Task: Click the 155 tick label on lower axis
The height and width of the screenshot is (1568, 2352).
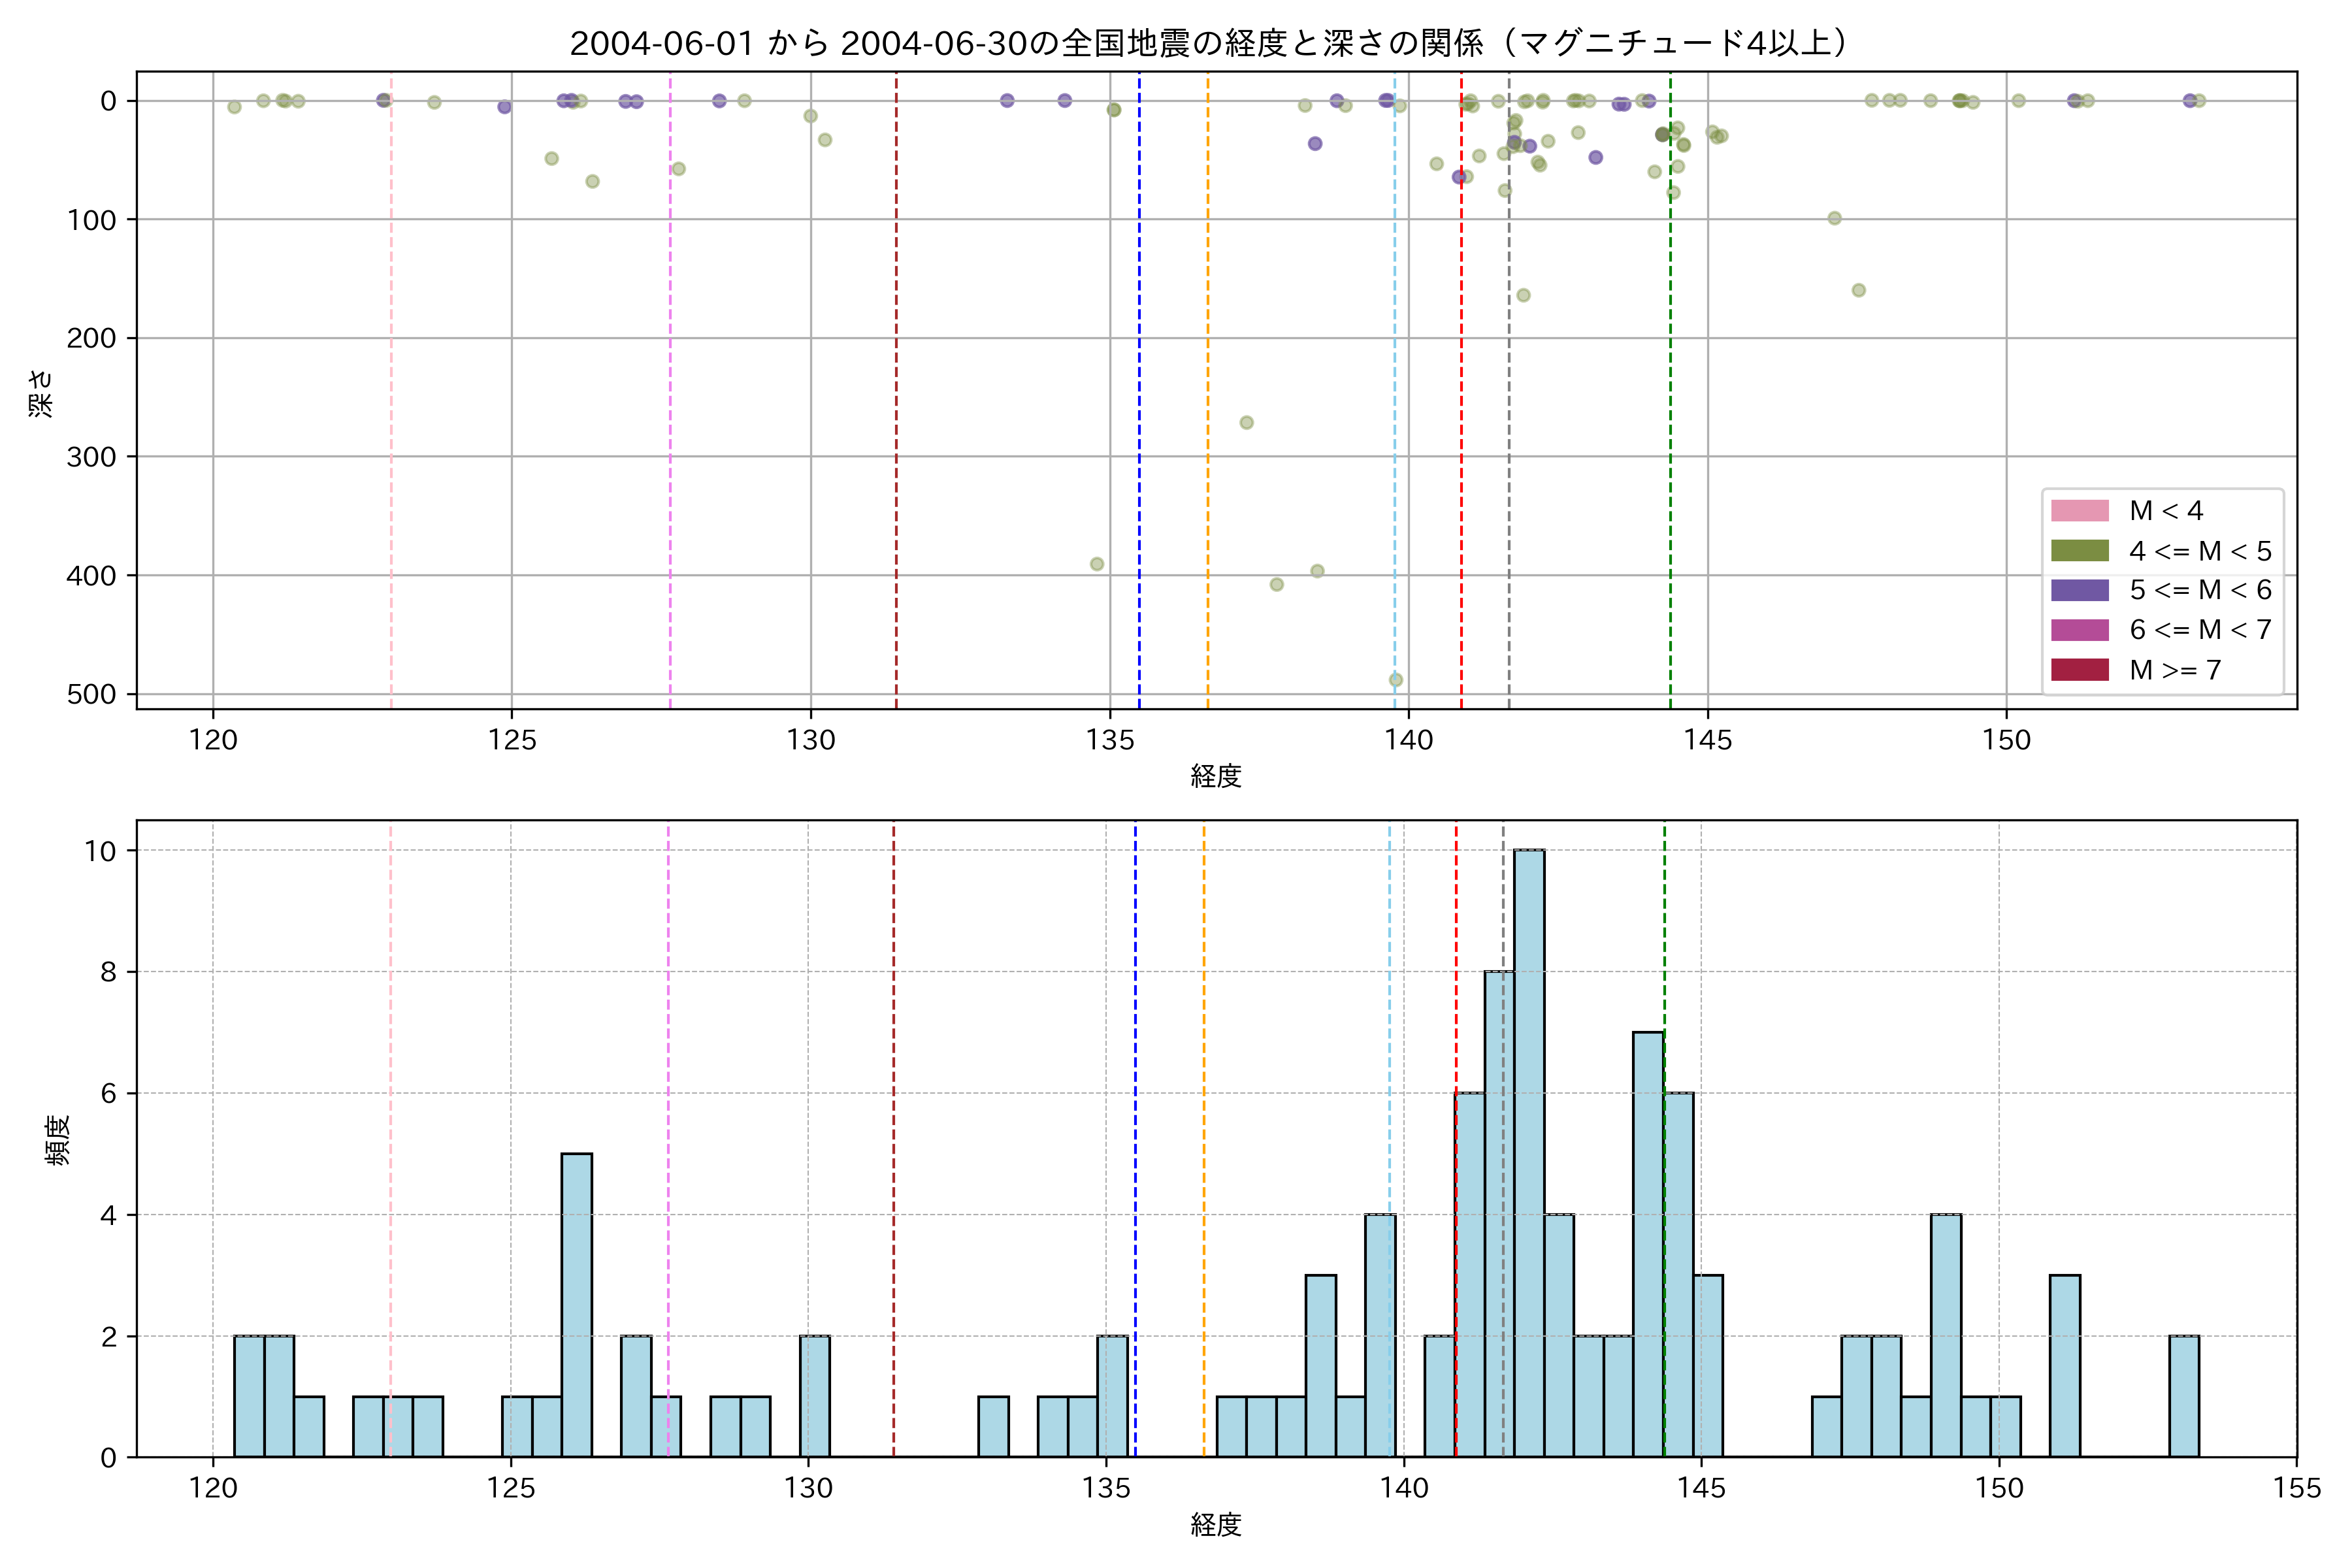Action: 2296,1488
